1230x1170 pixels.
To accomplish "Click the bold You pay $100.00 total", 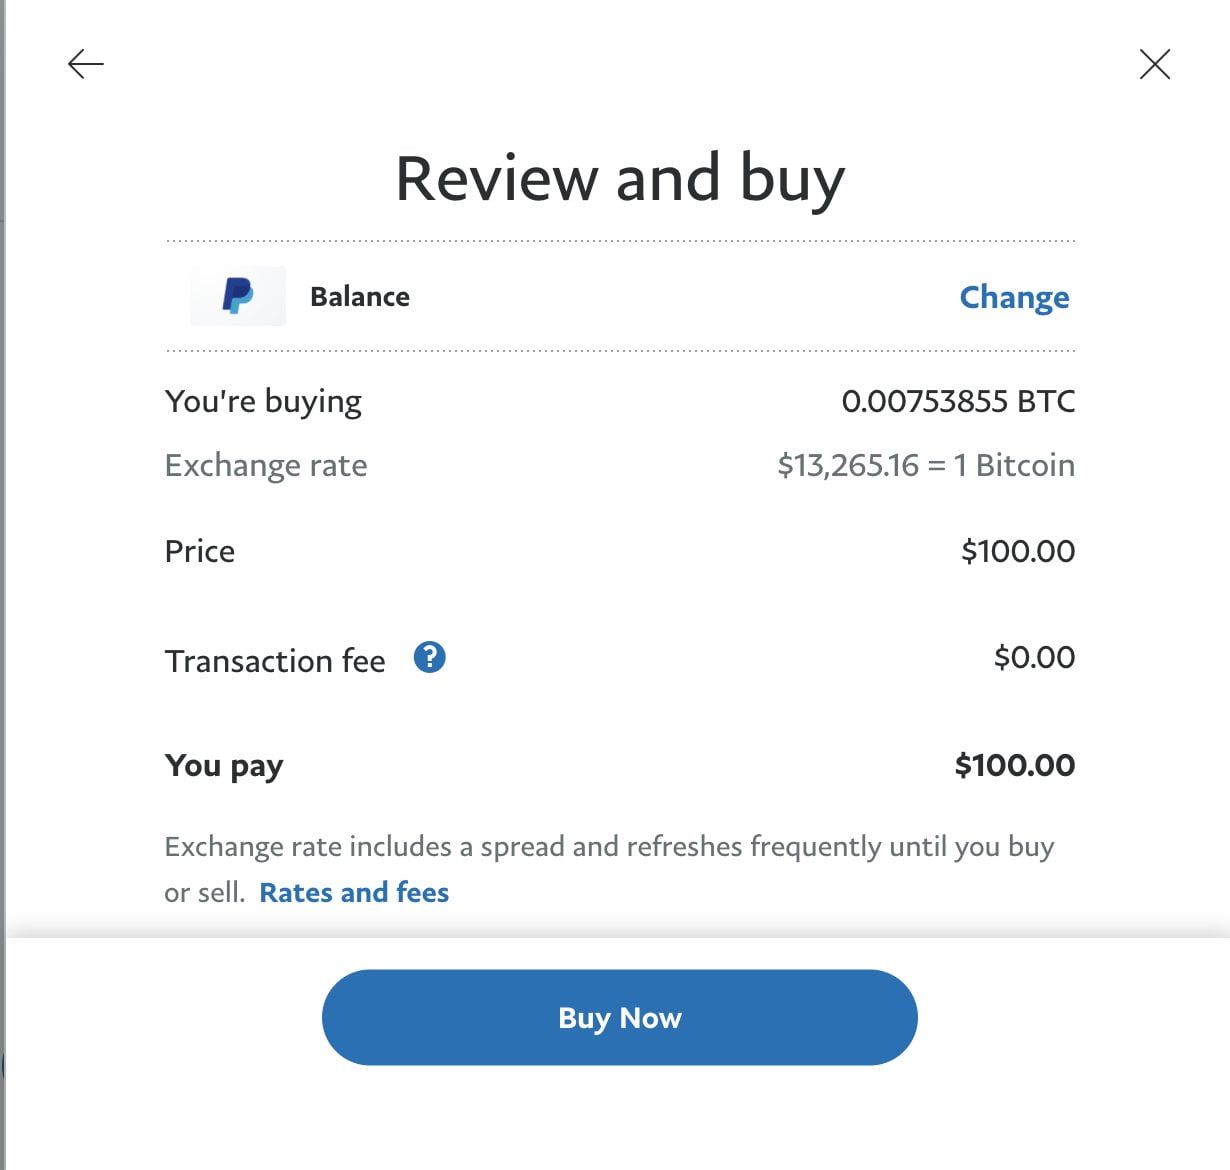I will pyautogui.click(x=1014, y=766).
